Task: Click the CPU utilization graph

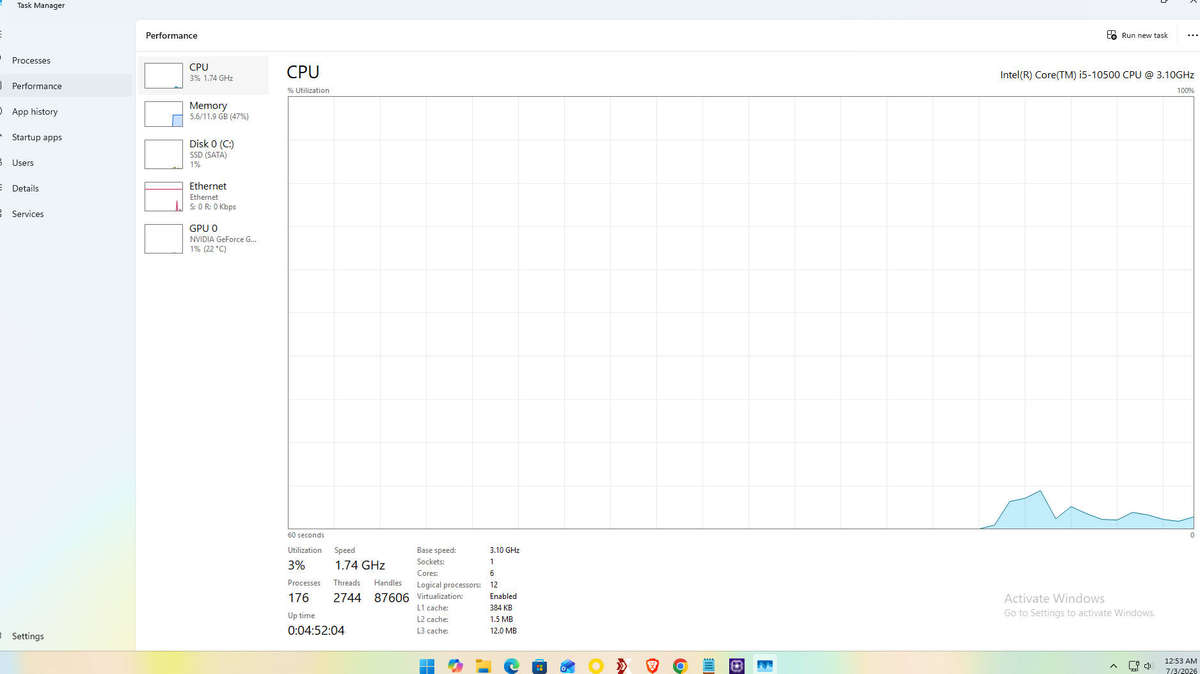Action: click(741, 312)
